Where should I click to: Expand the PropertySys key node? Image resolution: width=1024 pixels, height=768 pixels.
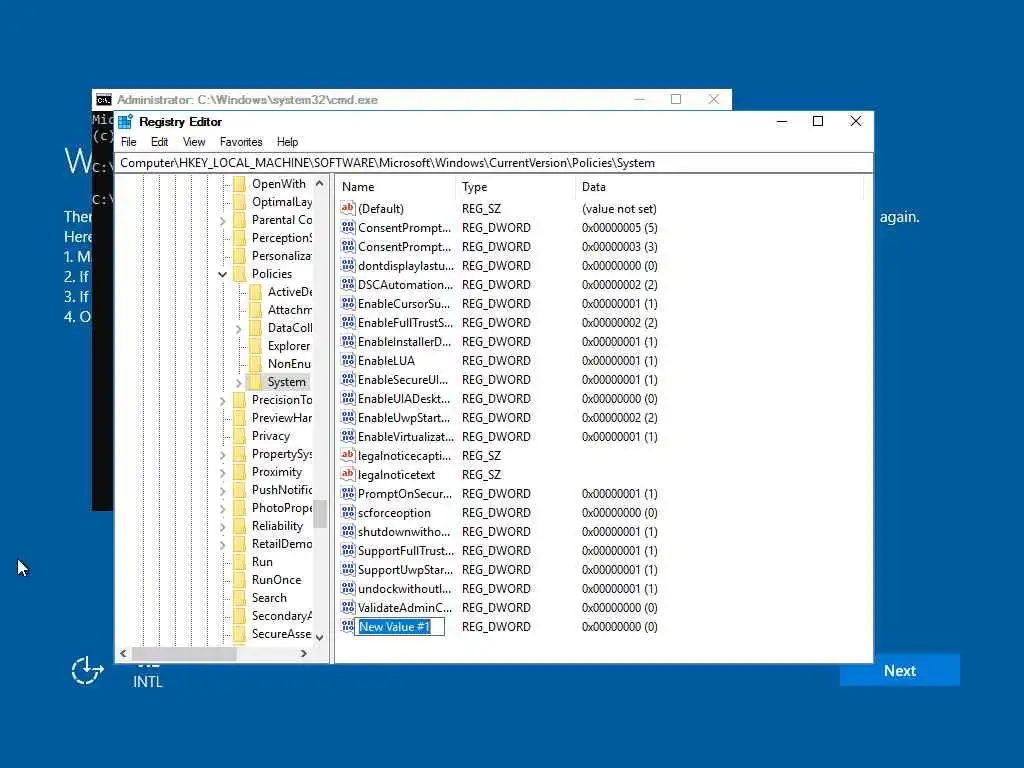pos(223,455)
